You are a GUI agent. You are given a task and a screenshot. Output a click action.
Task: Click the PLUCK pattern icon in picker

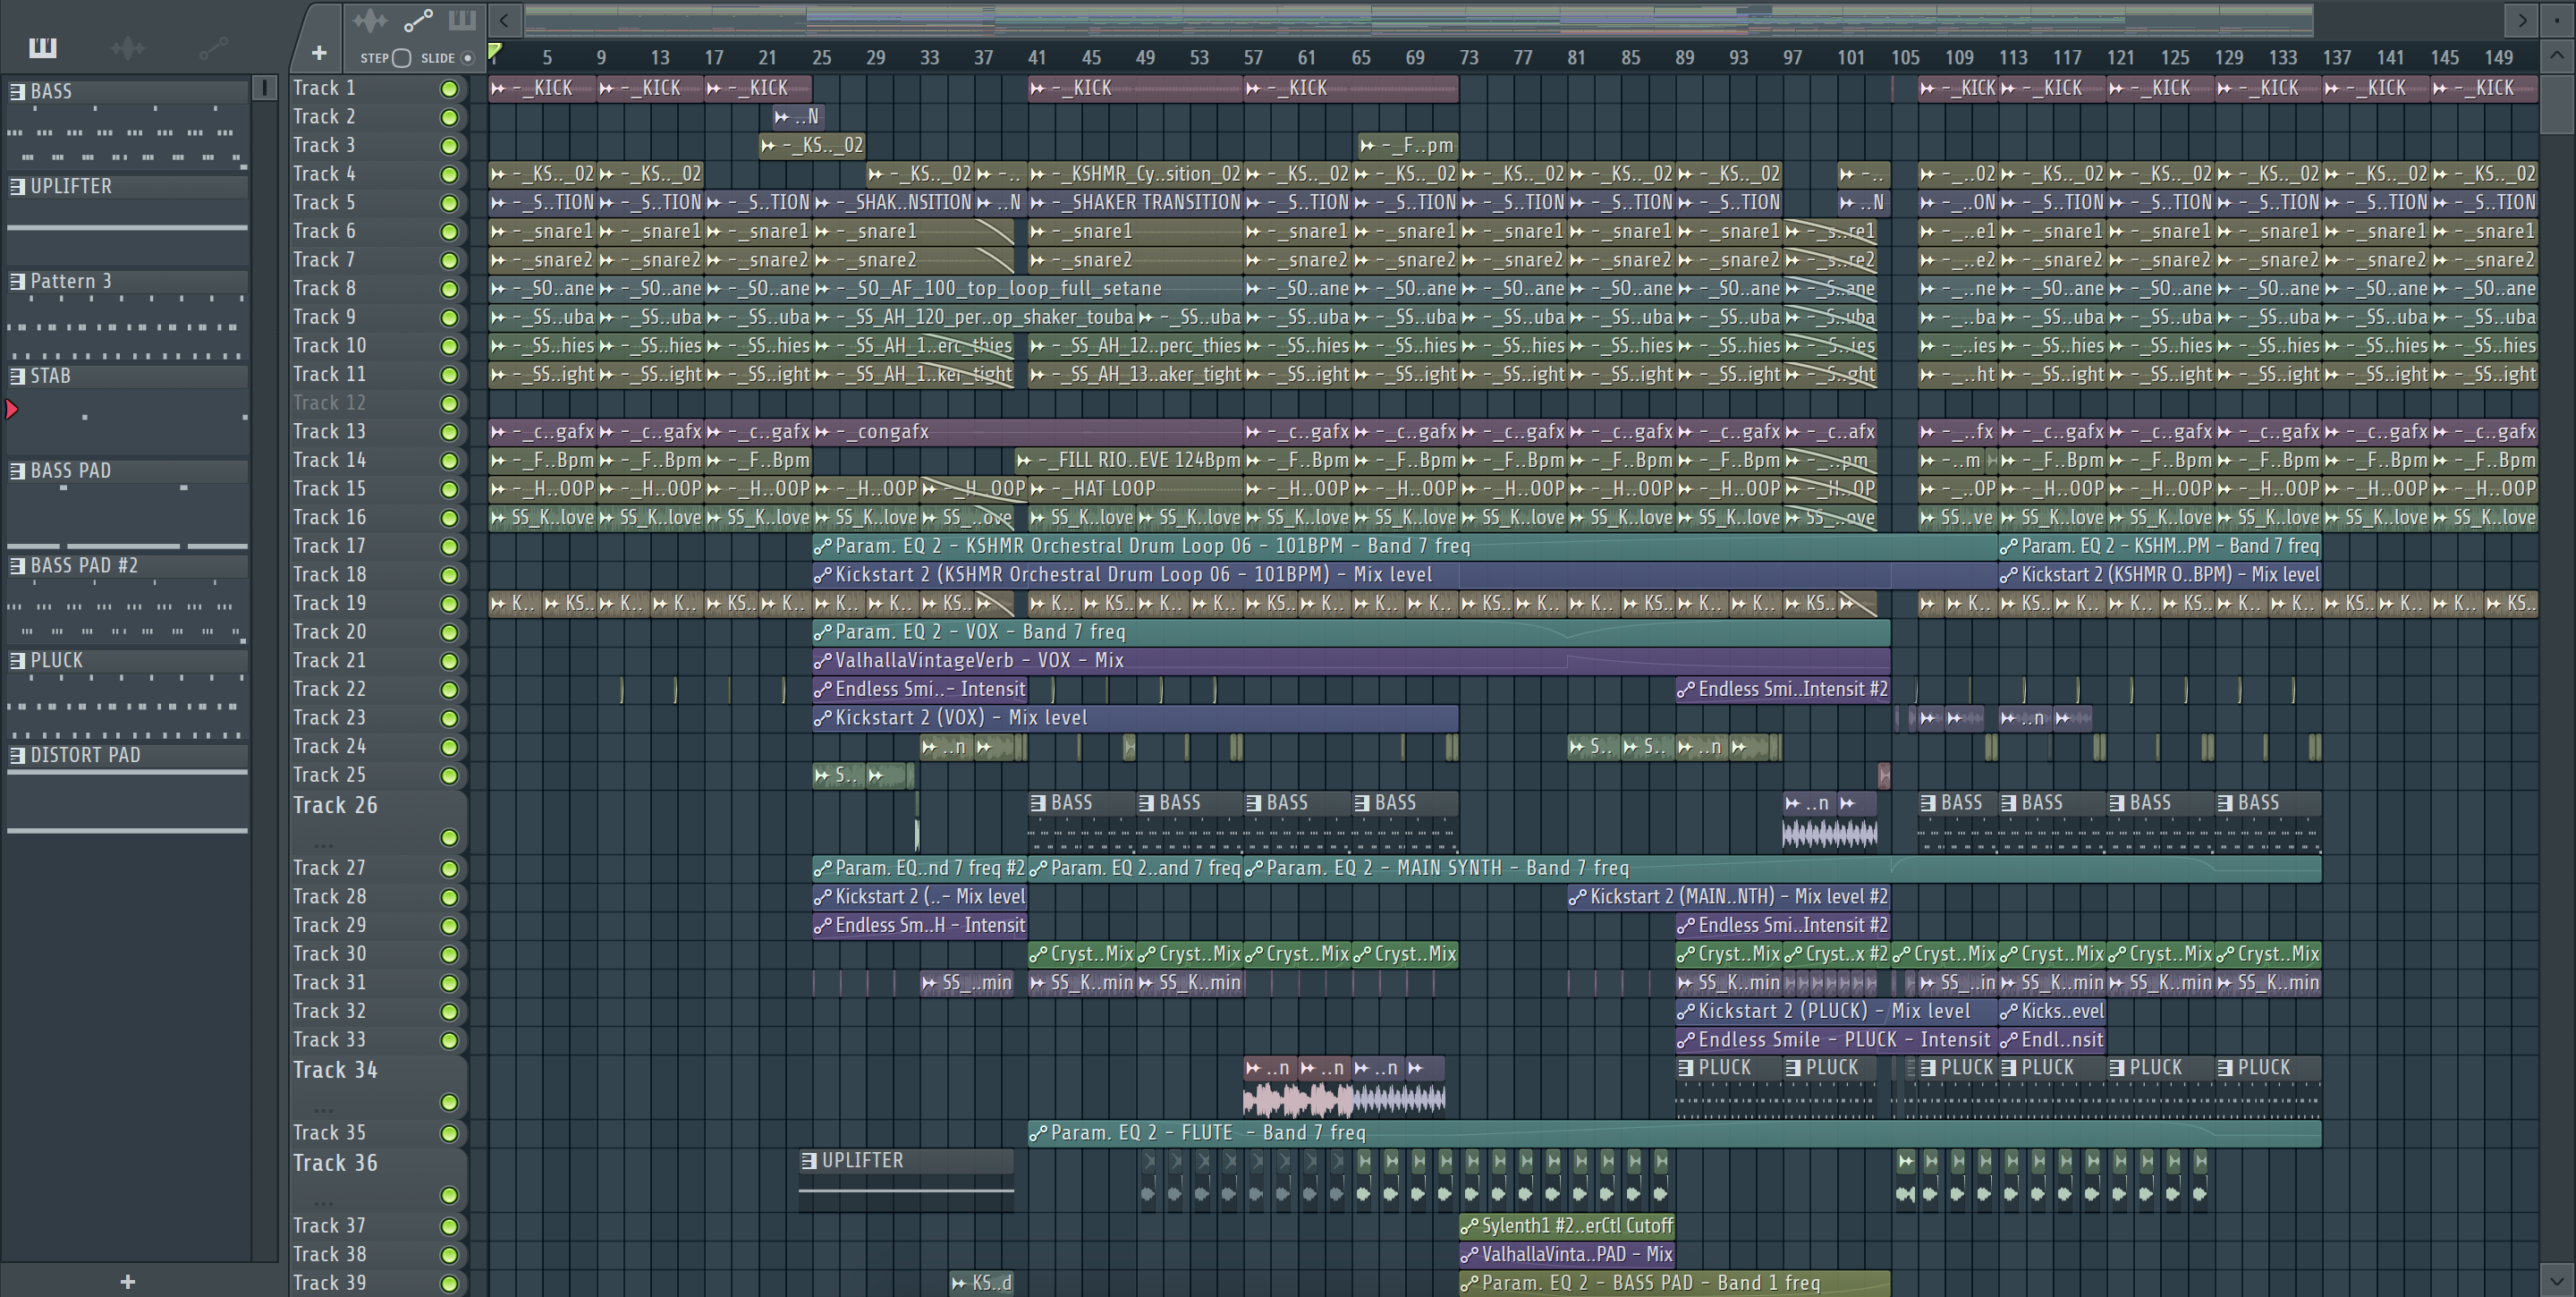coord(17,660)
